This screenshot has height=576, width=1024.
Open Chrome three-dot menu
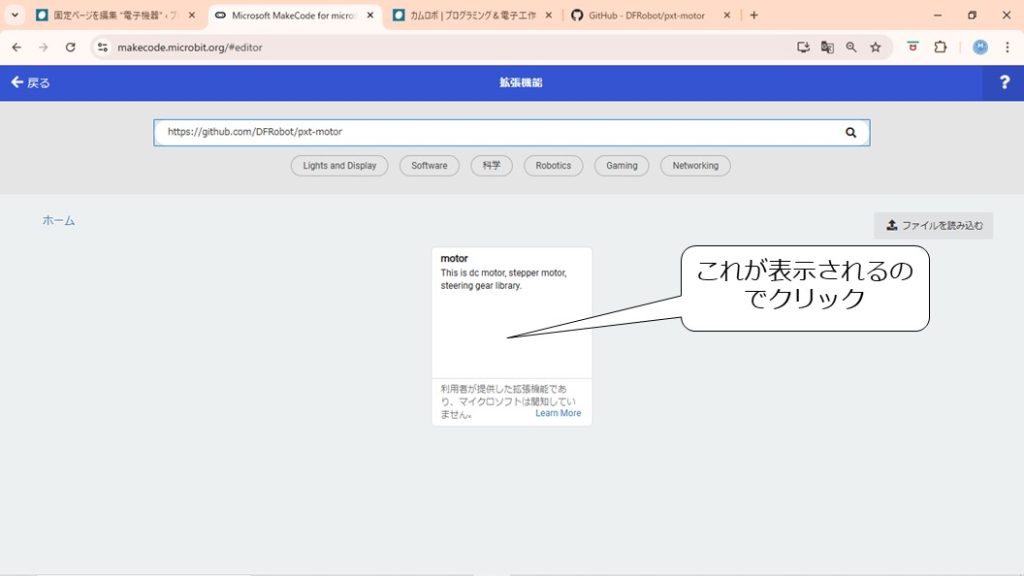pos(1006,47)
